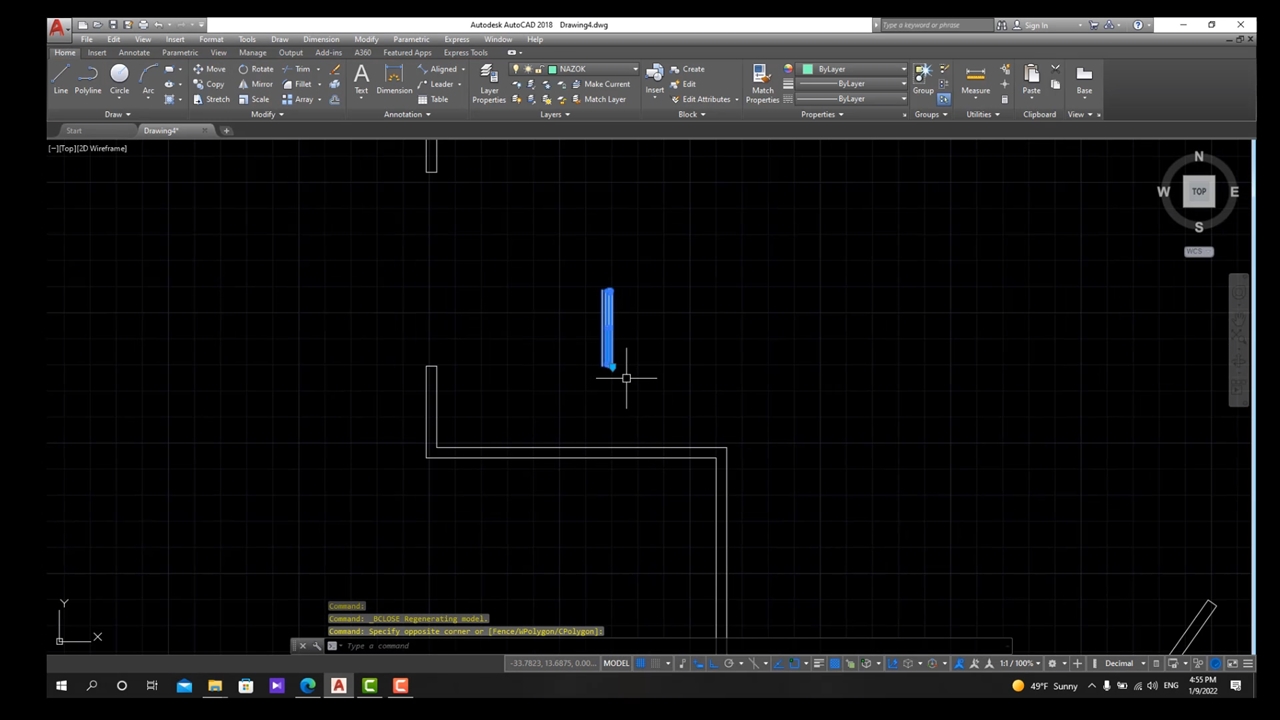Click the Polyline tool
Screen dimensions: 1280x720
[x=88, y=78]
